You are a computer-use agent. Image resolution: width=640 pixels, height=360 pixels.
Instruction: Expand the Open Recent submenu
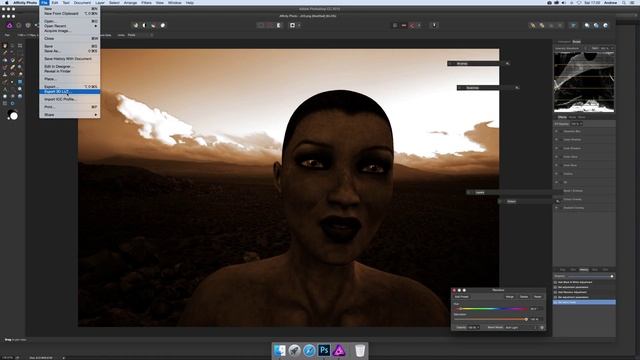pyautogui.click(x=70, y=26)
